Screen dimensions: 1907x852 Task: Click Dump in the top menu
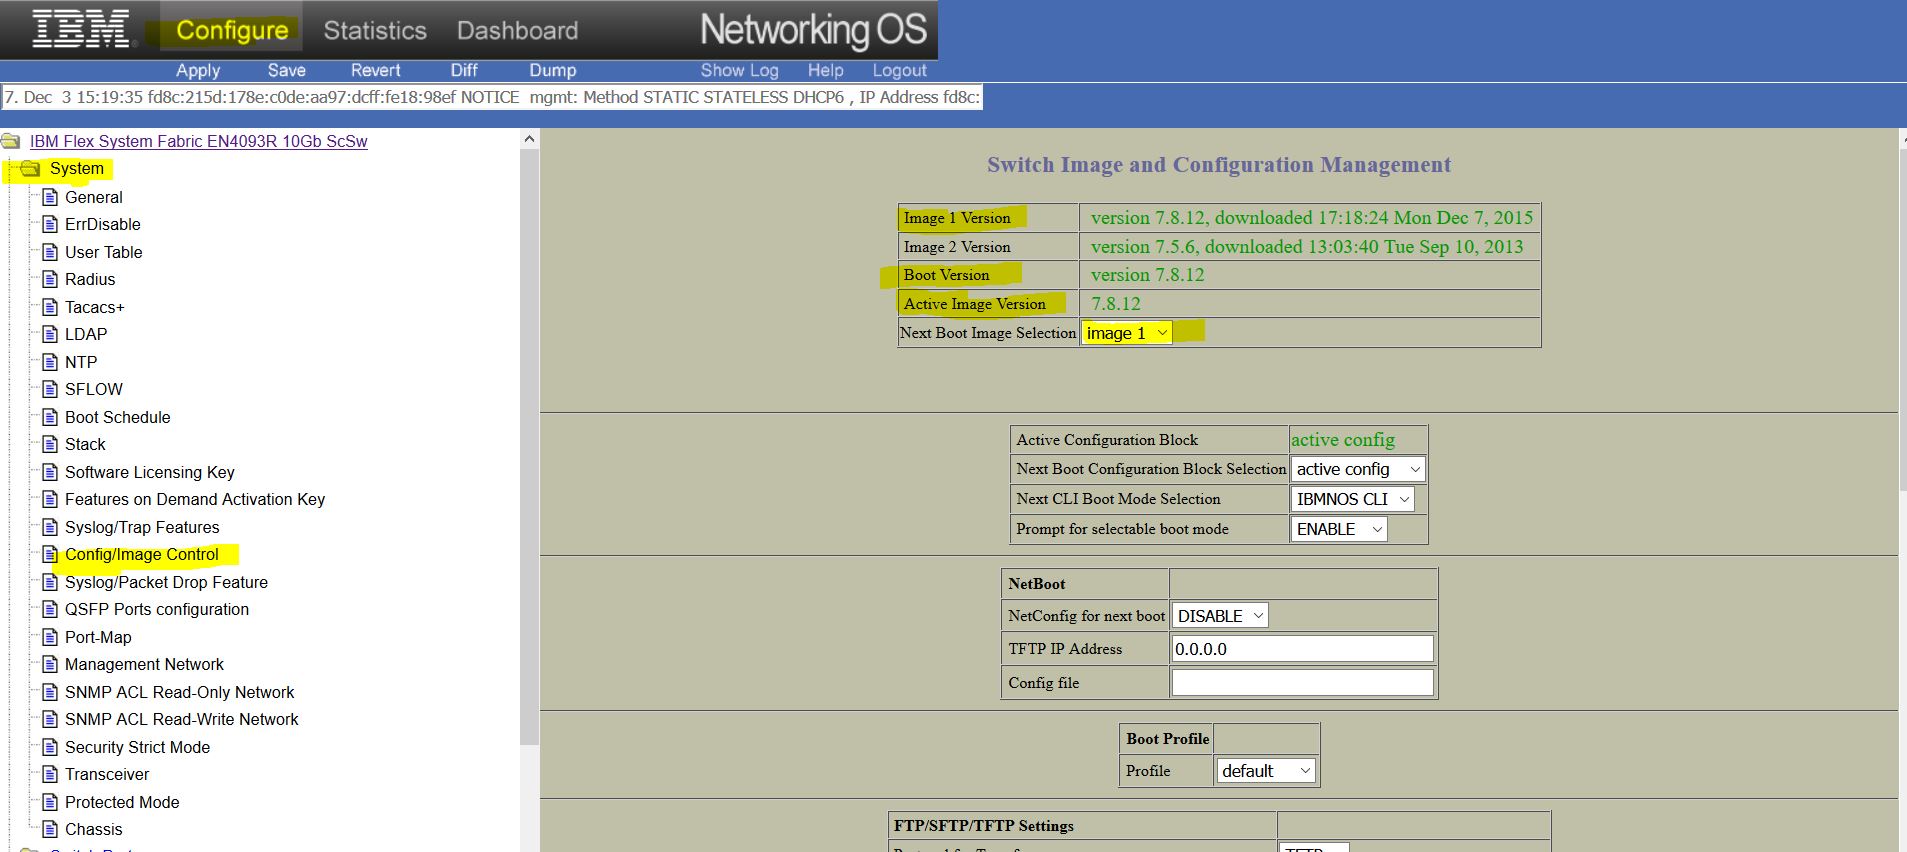pos(553,70)
